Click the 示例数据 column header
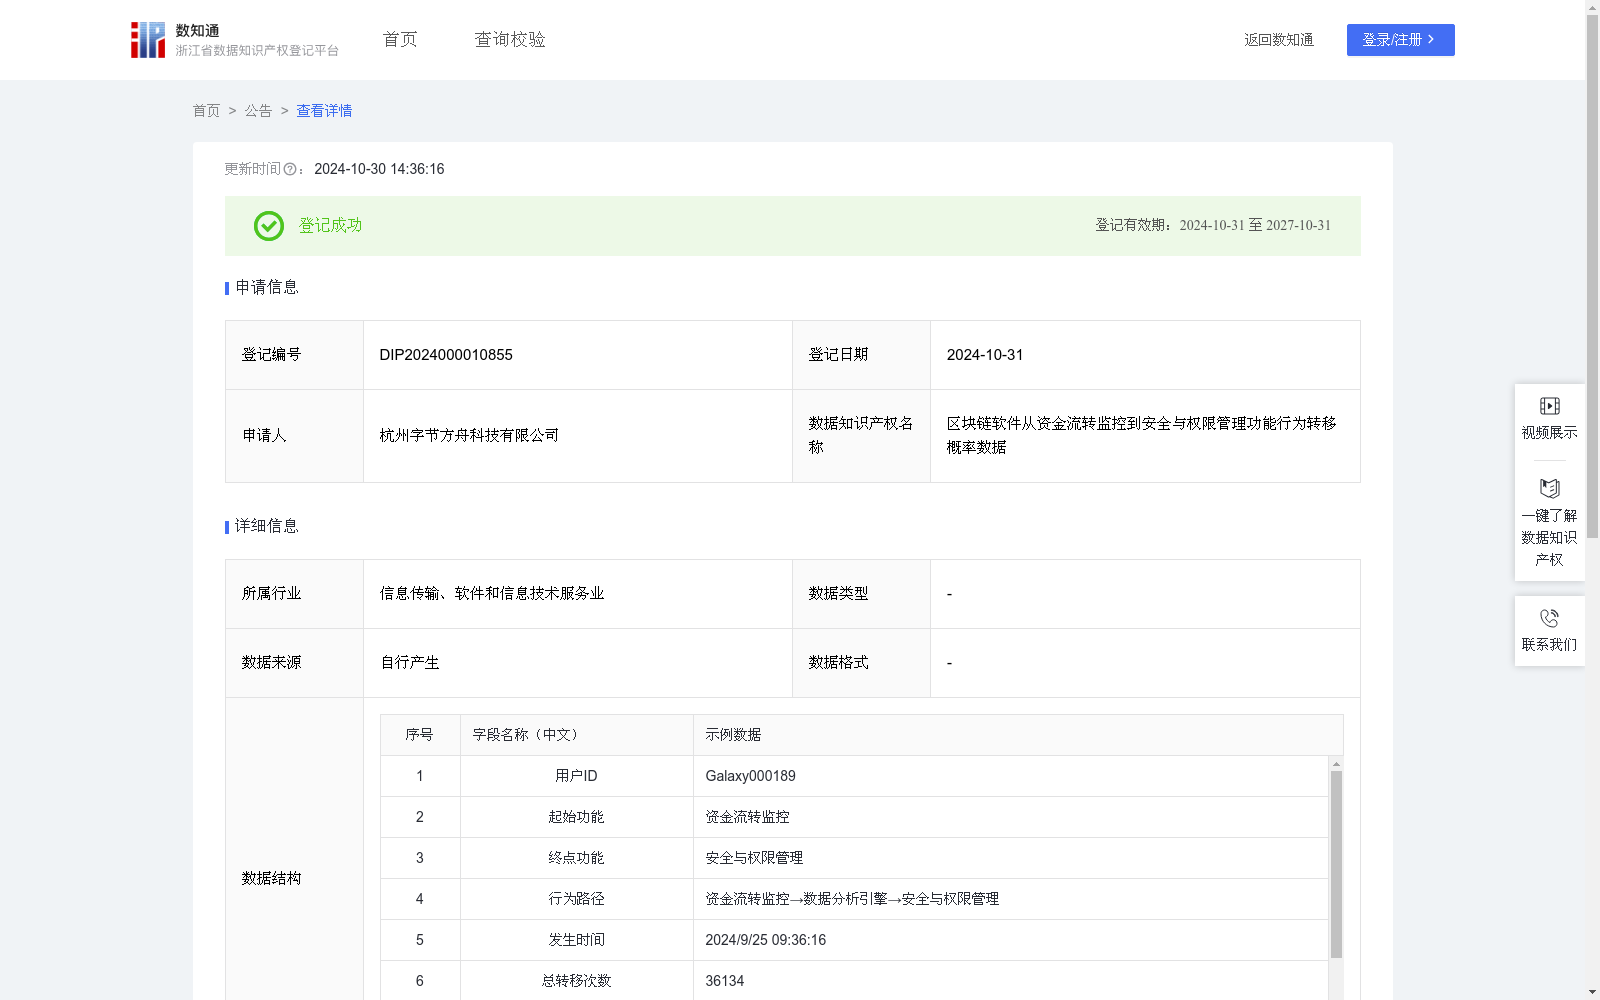Image resolution: width=1600 pixels, height=1000 pixels. point(1018,735)
